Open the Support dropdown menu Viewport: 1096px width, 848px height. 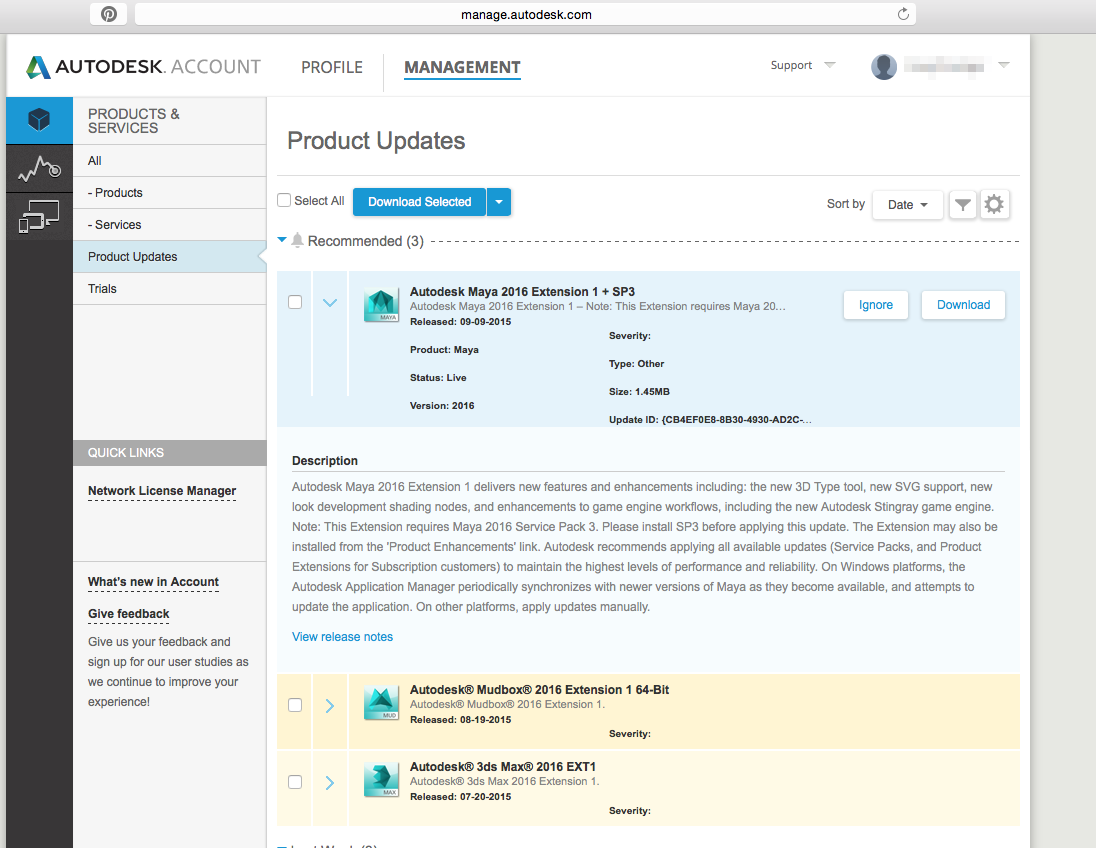(802, 65)
